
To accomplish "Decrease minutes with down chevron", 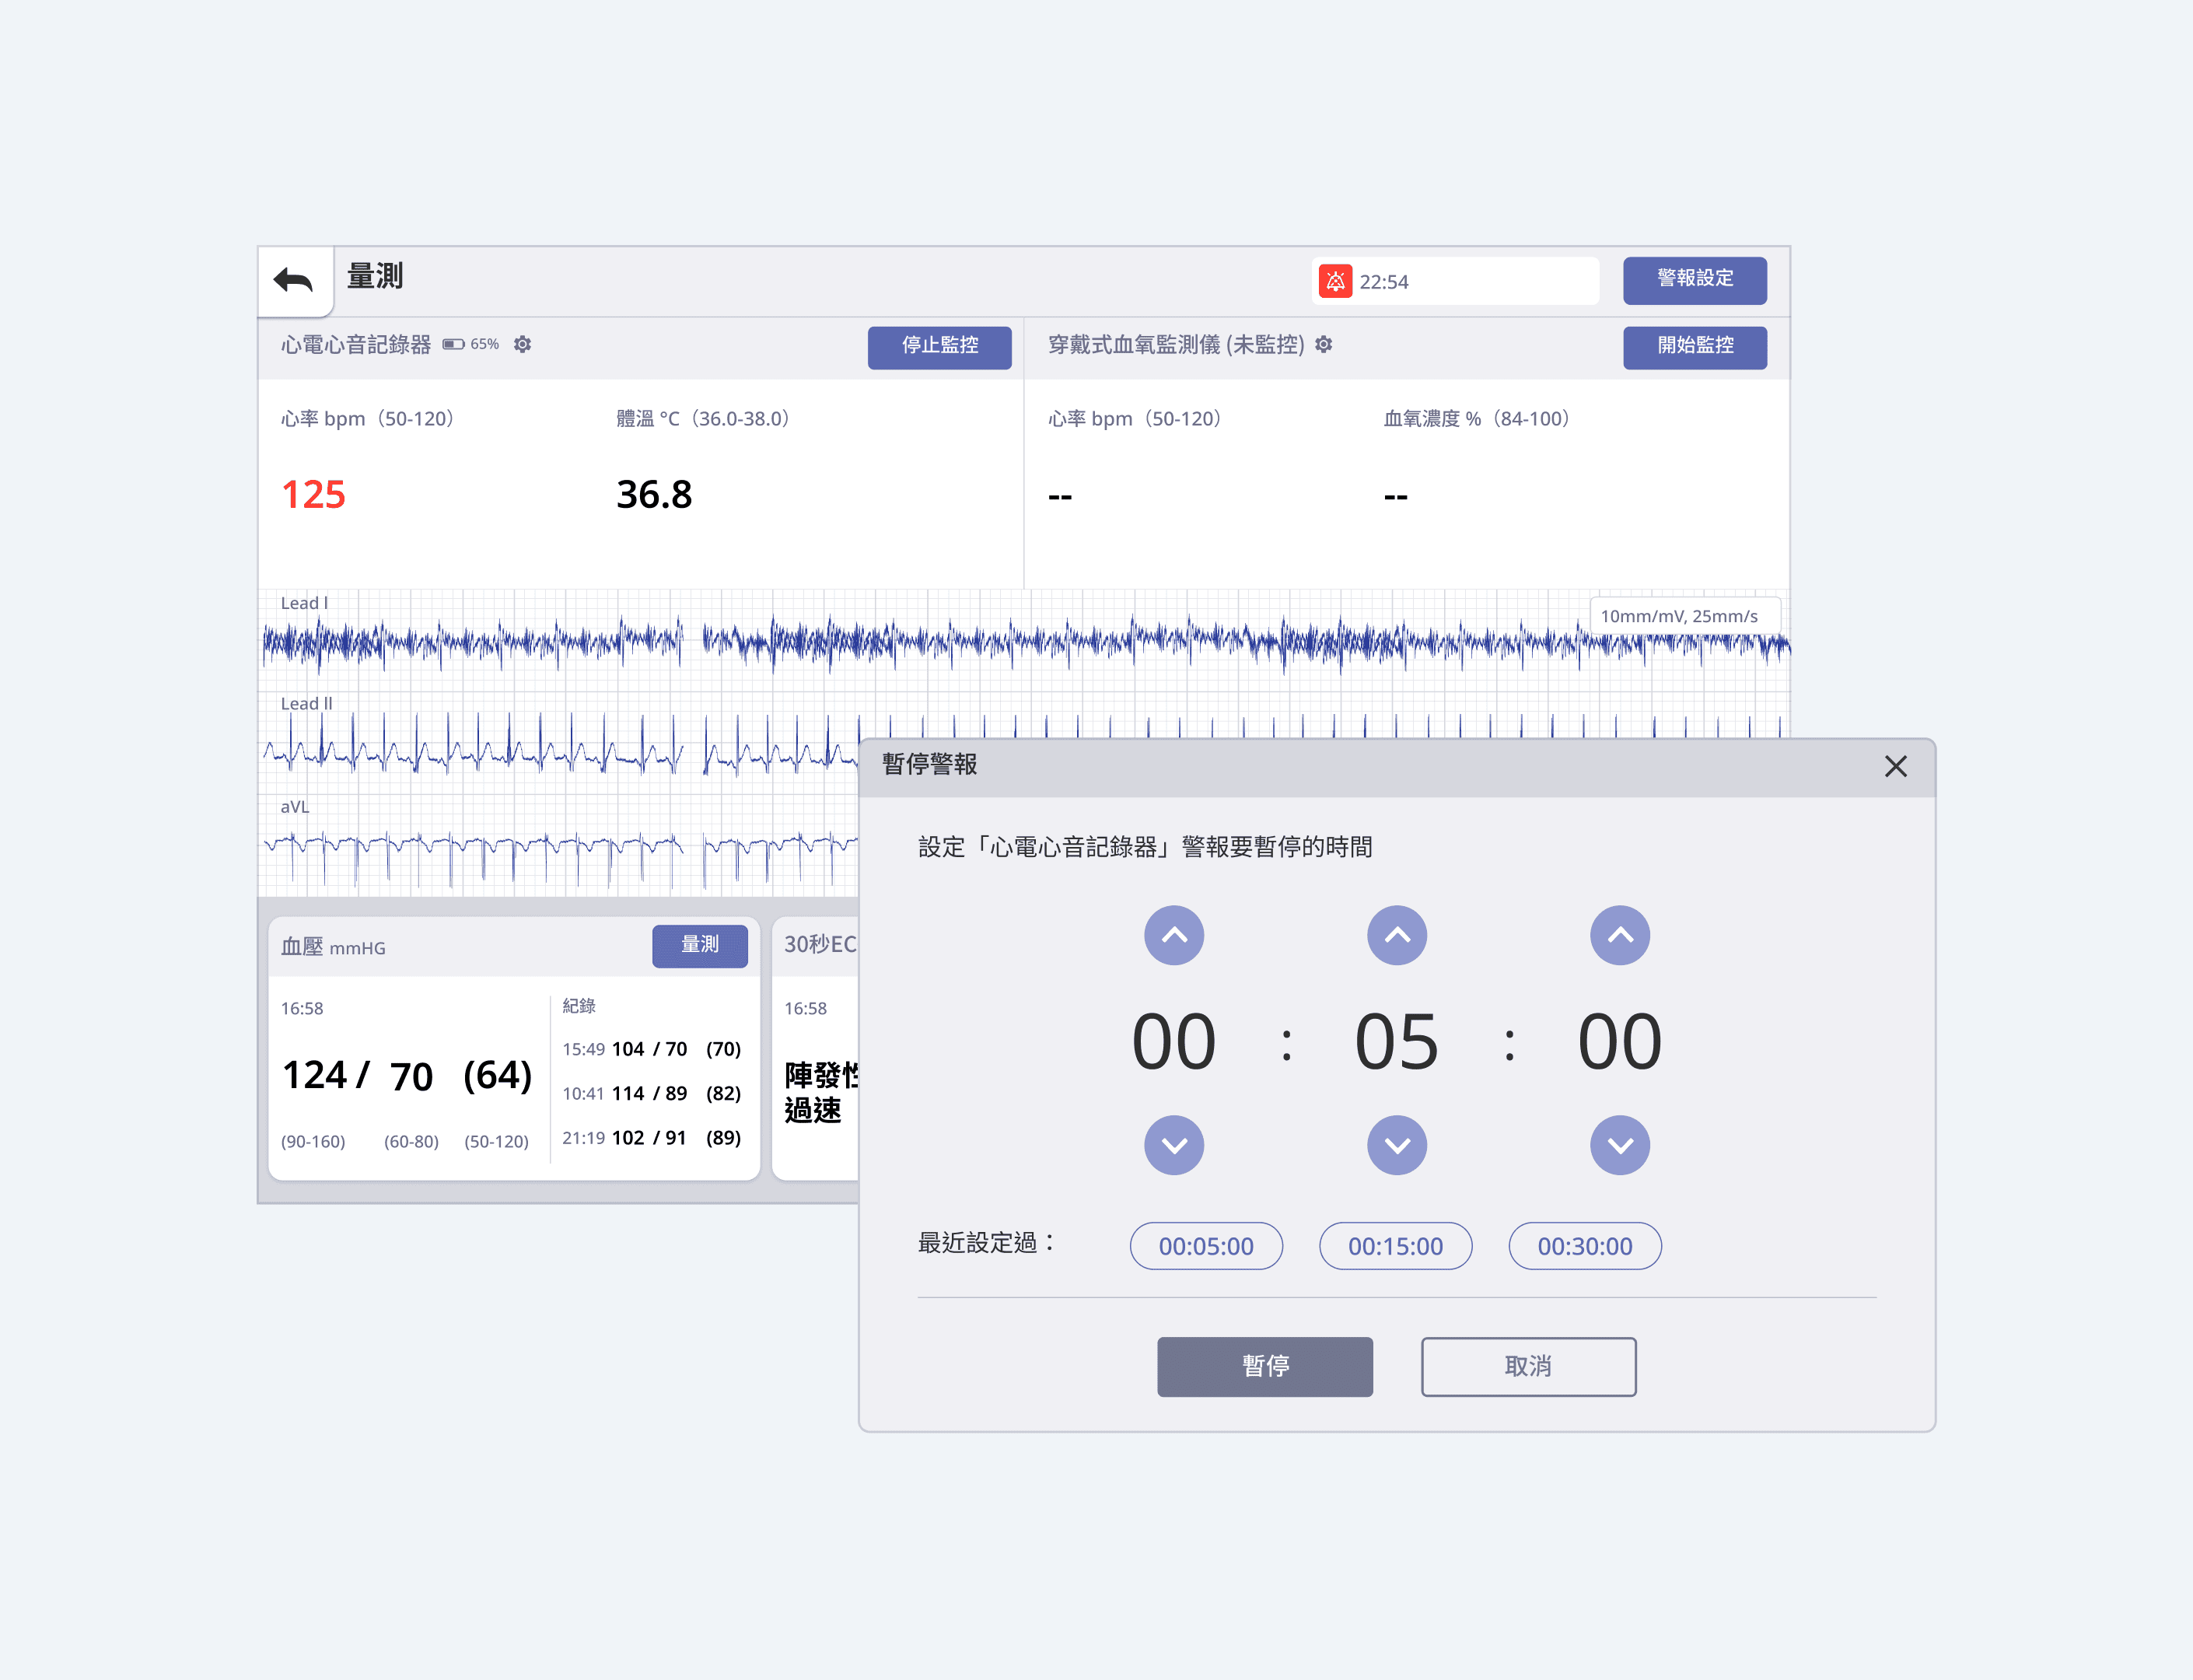I will (1397, 1145).
